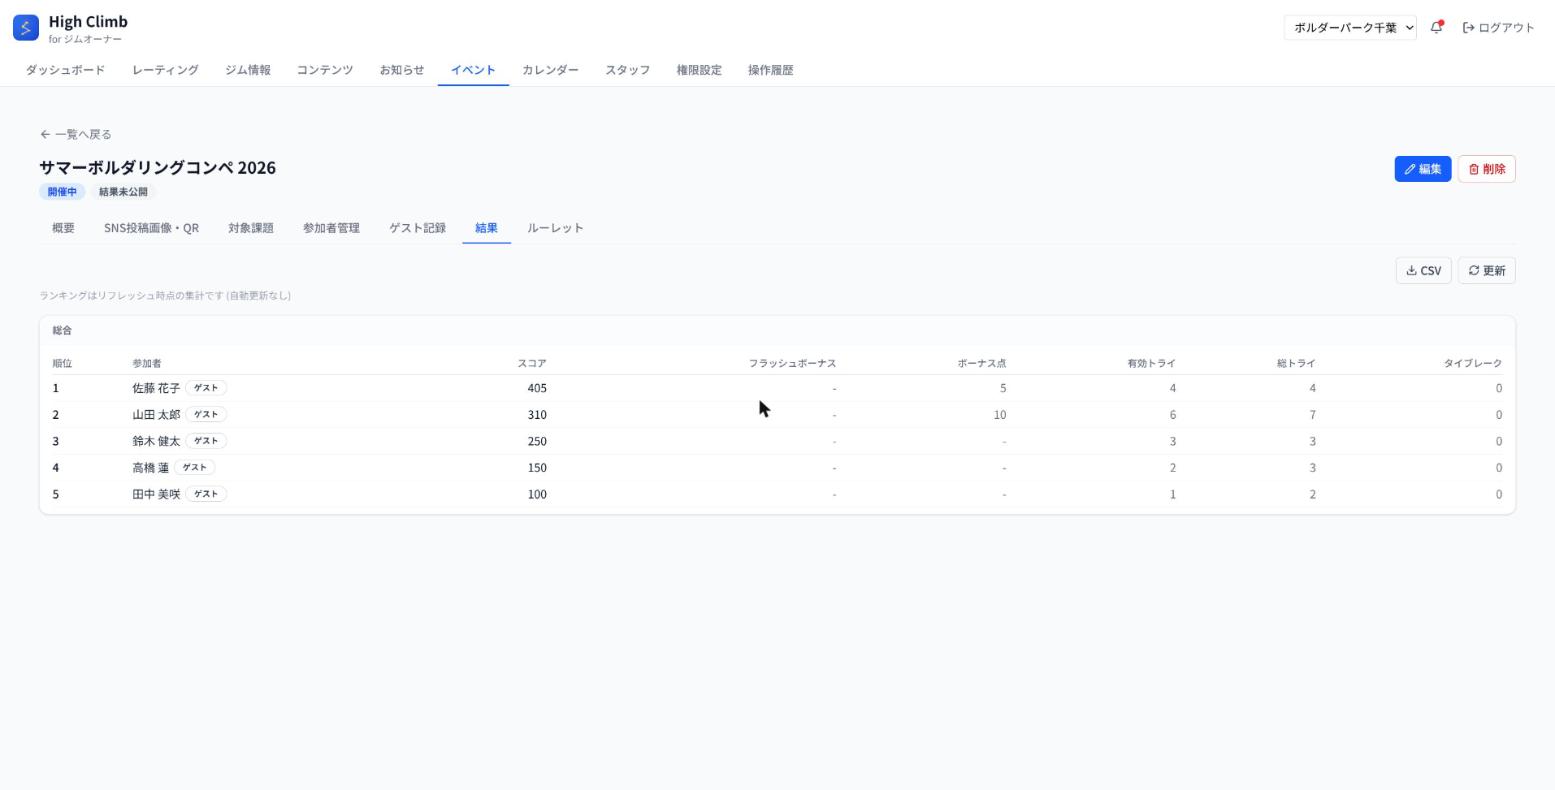
Task: Click the フラッシュボーナス column header
Action: pos(792,363)
